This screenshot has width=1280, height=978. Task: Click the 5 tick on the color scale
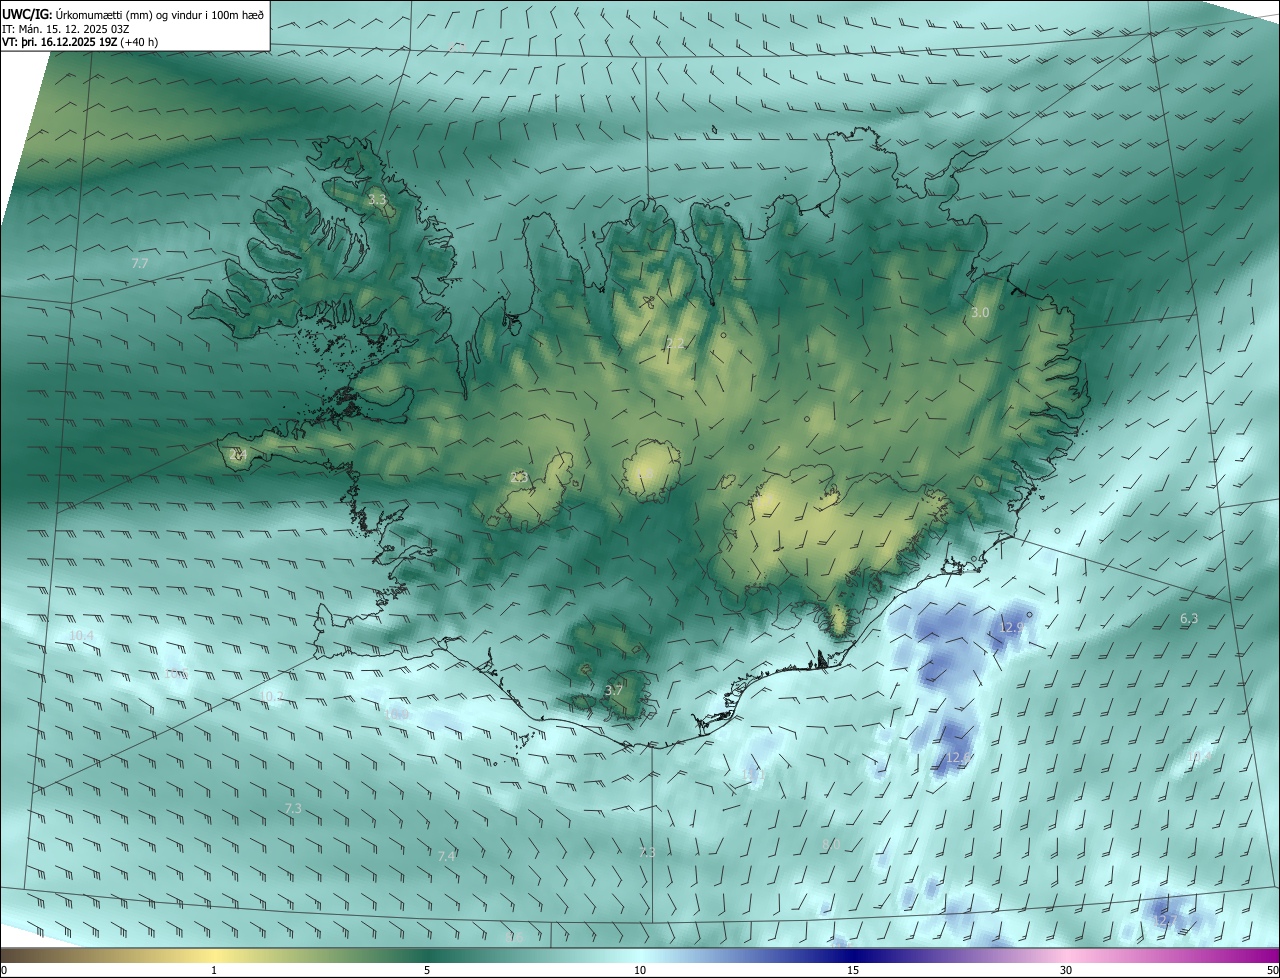click(427, 970)
